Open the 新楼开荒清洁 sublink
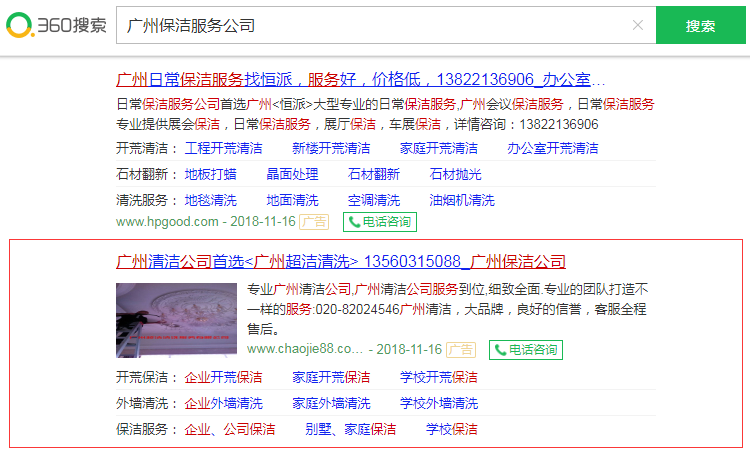Image resolution: width=750 pixels, height=456 pixels. (331, 148)
